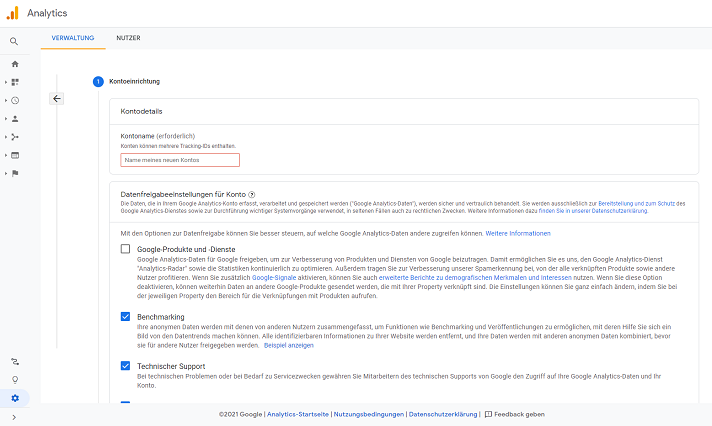Open Conversions reports flag icon
Viewport: 712px width, 426px height.
tap(15, 173)
